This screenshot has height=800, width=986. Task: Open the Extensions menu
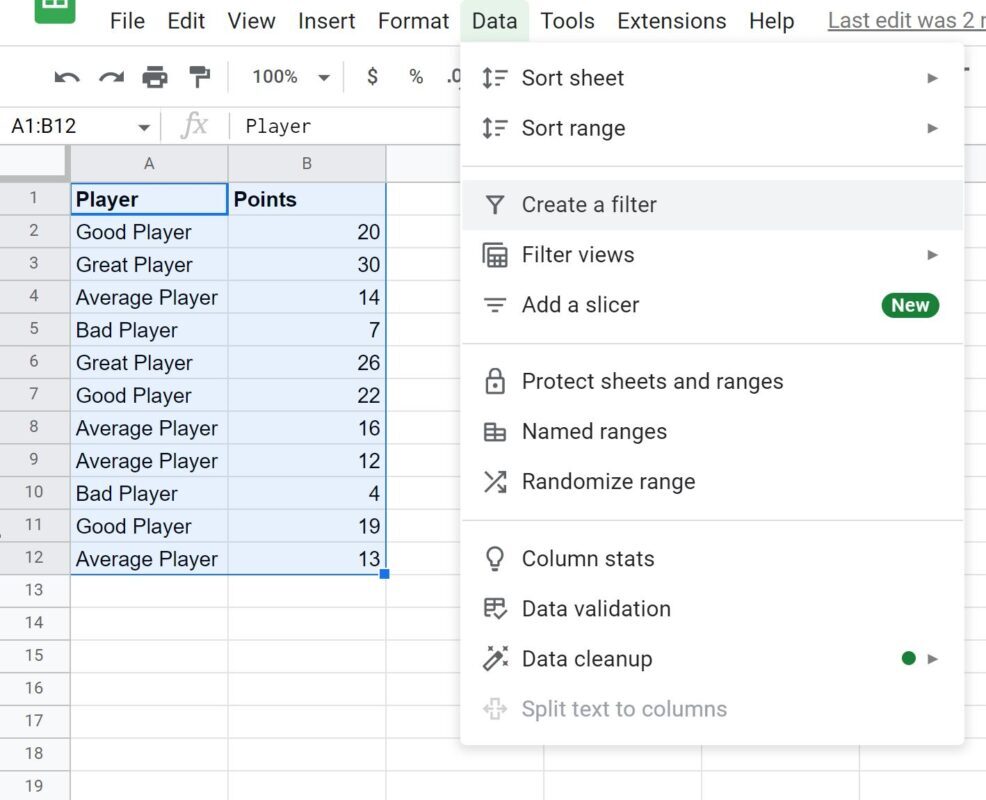(x=672, y=21)
